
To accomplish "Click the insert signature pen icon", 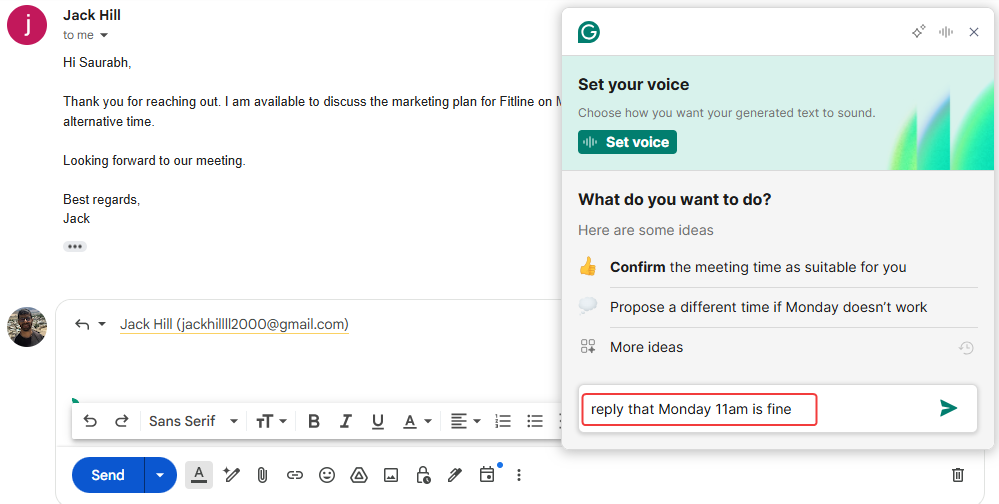I will (x=455, y=475).
